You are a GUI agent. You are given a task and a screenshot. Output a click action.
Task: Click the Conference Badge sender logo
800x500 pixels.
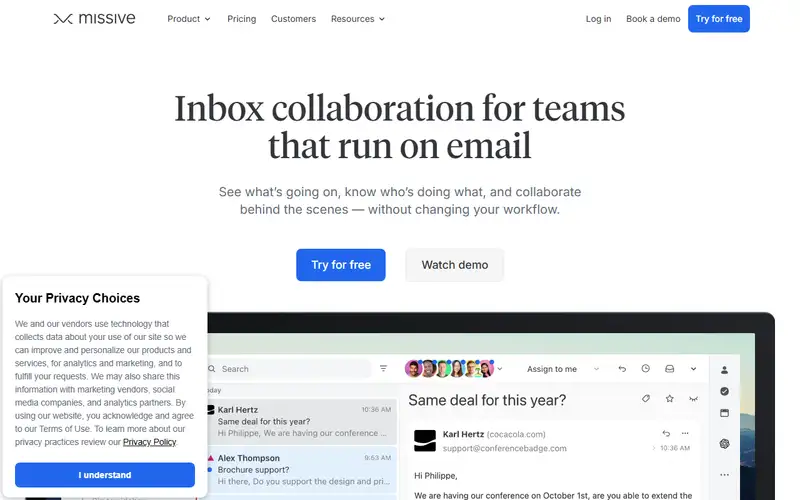pos(425,441)
